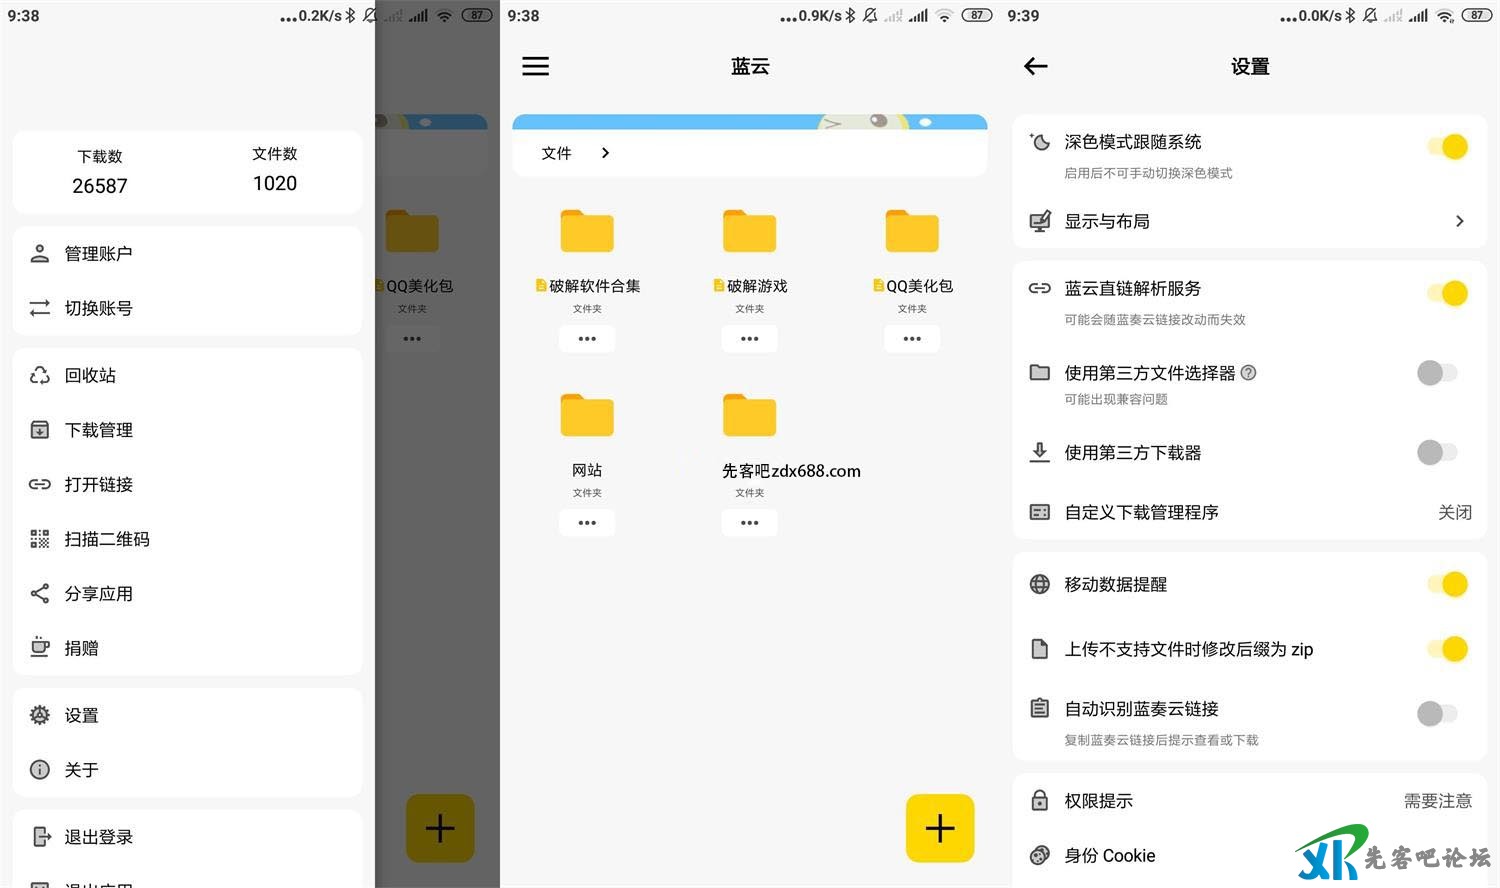
Task: Open the hamburger menu in 蓝云 header
Action: (536, 67)
